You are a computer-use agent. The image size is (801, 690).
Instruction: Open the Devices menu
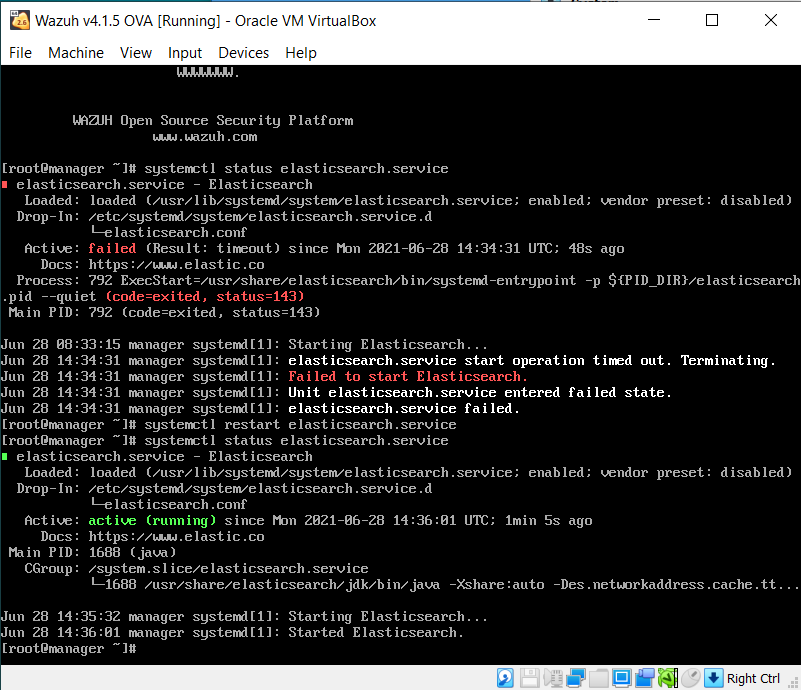click(244, 53)
